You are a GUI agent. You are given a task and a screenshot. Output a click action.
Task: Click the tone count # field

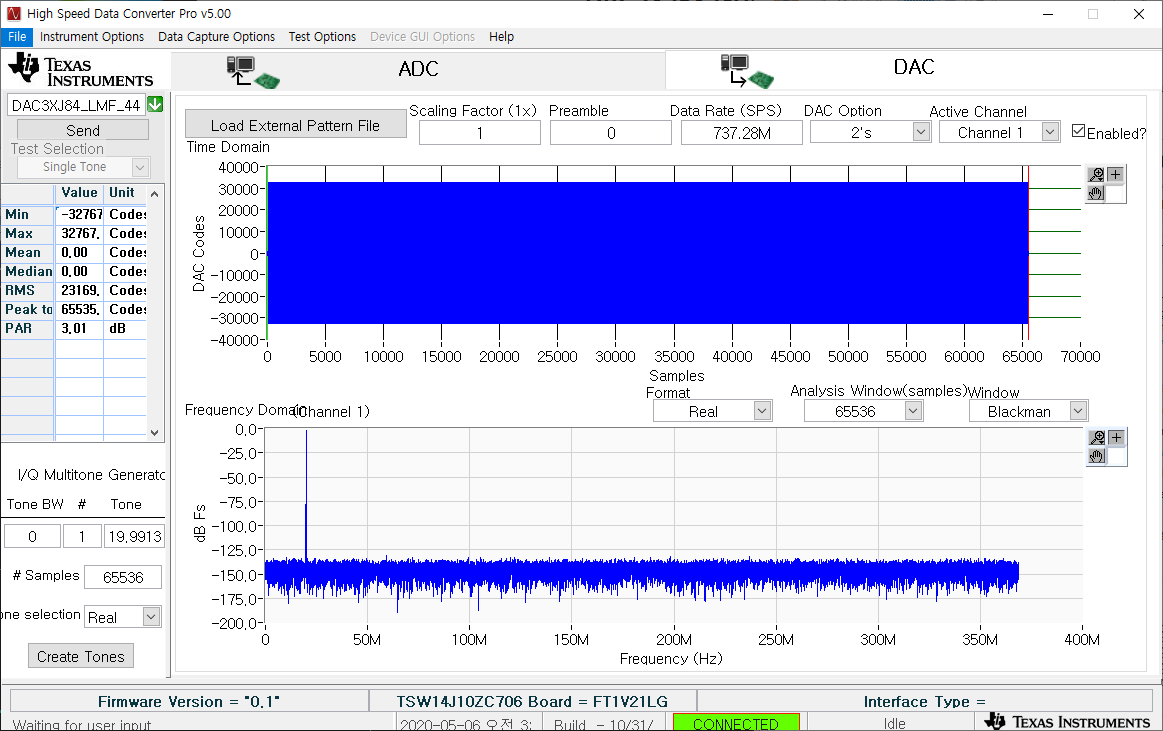82,536
